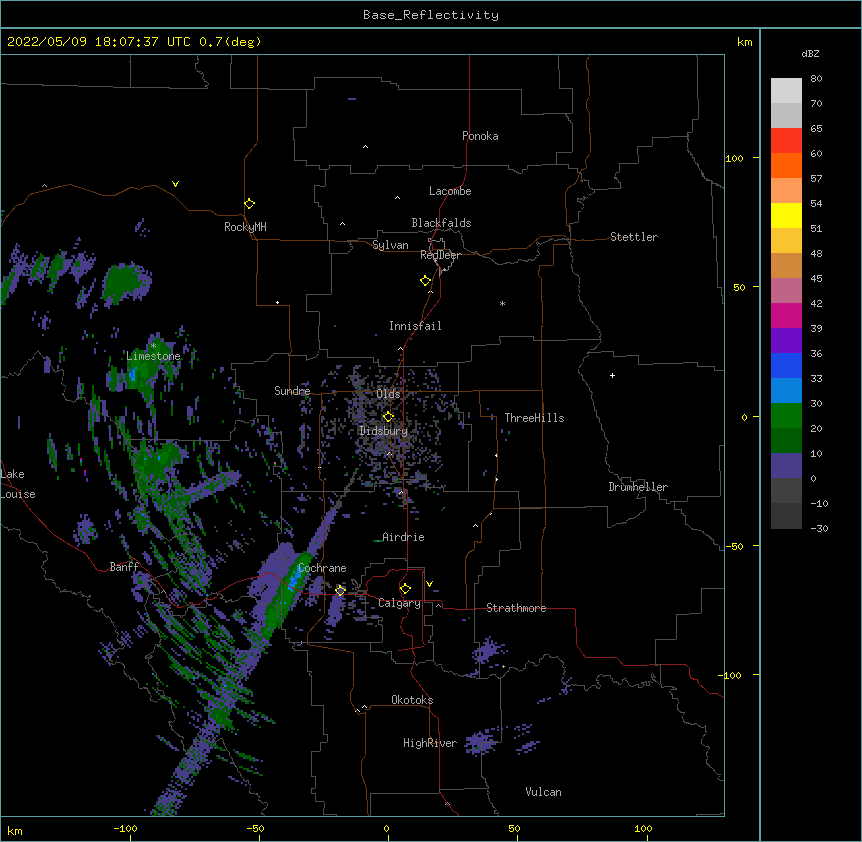Click the yellow diamond marker above RockyMH
Image resolution: width=862 pixels, height=842 pixels.
tap(249, 204)
